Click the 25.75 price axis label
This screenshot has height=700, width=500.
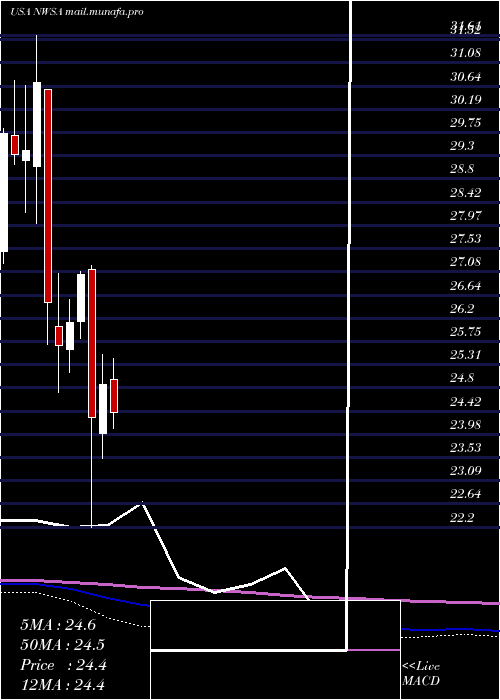(x=466, y=331)
